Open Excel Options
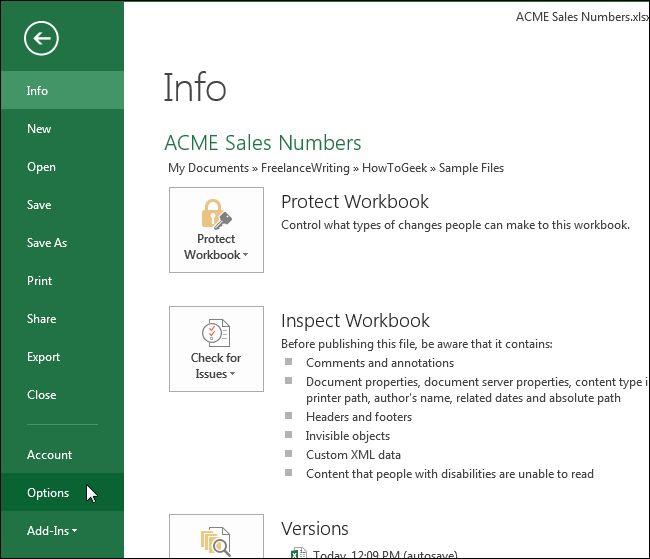This screenshot has width=650, height=559. [48, 493]
